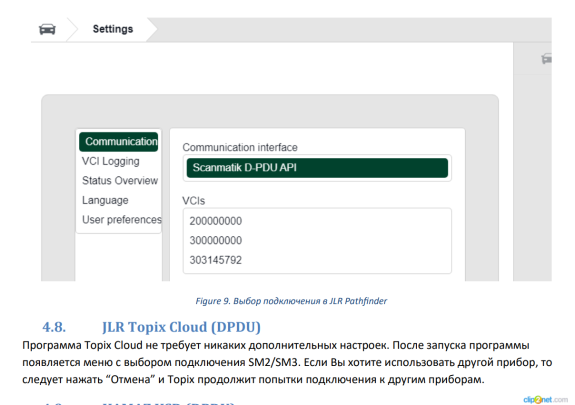
Task: Click the partial car icon at right panel
Action: 546,59
